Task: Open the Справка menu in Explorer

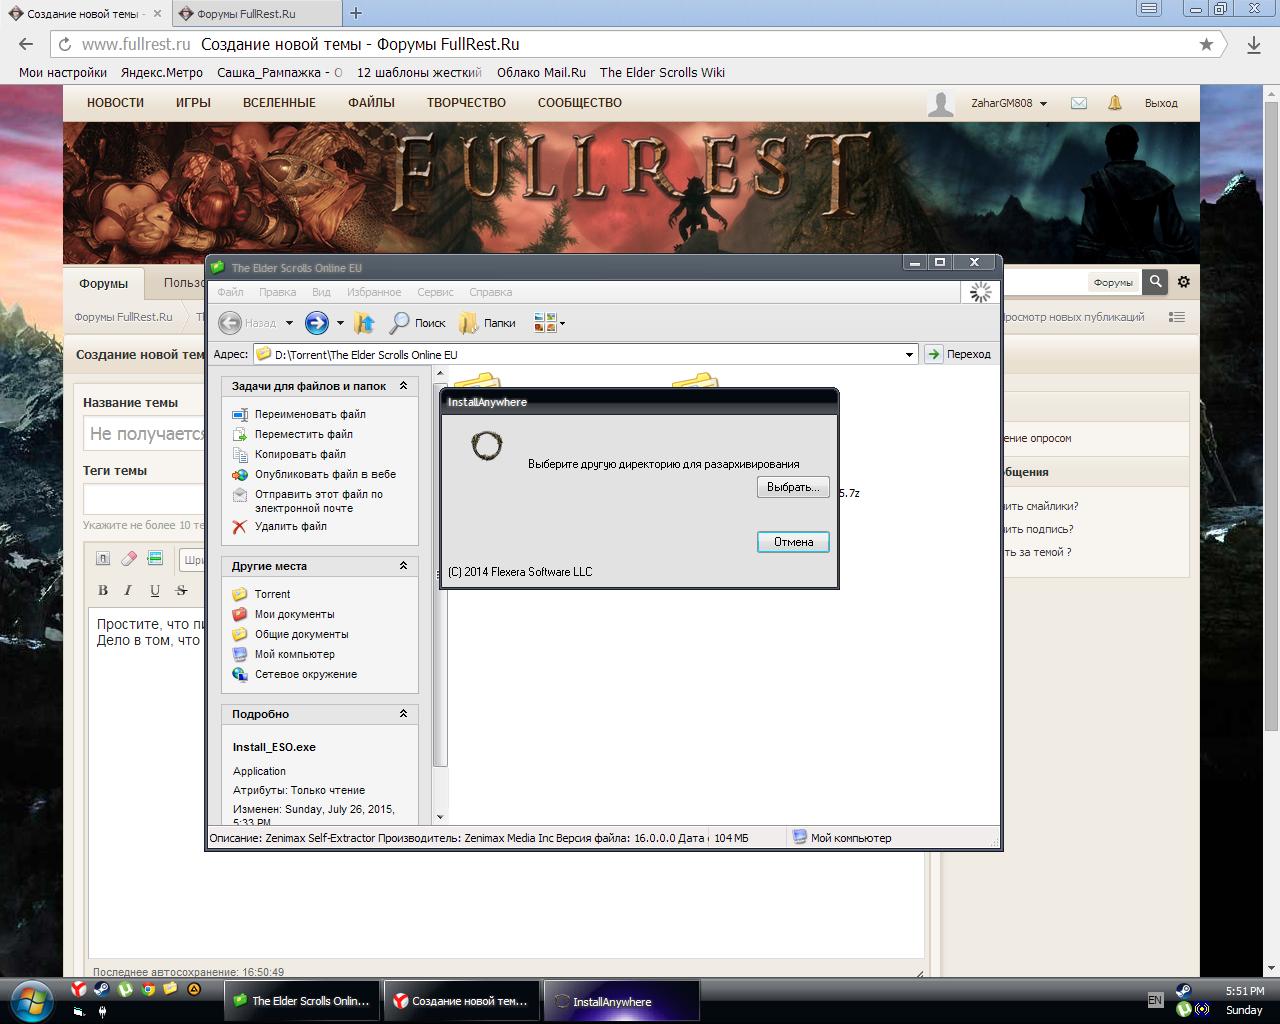Action: pos(490,292)
